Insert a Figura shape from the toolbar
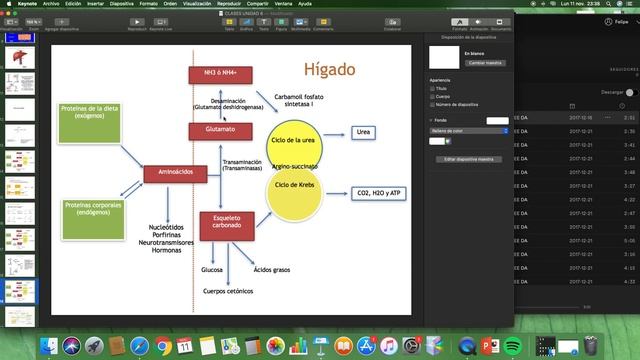The image size is (640, 360). coord(281,22)
